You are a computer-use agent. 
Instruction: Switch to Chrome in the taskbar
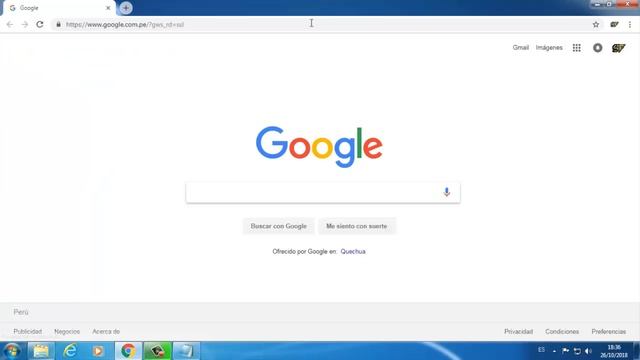click(128, 351)
